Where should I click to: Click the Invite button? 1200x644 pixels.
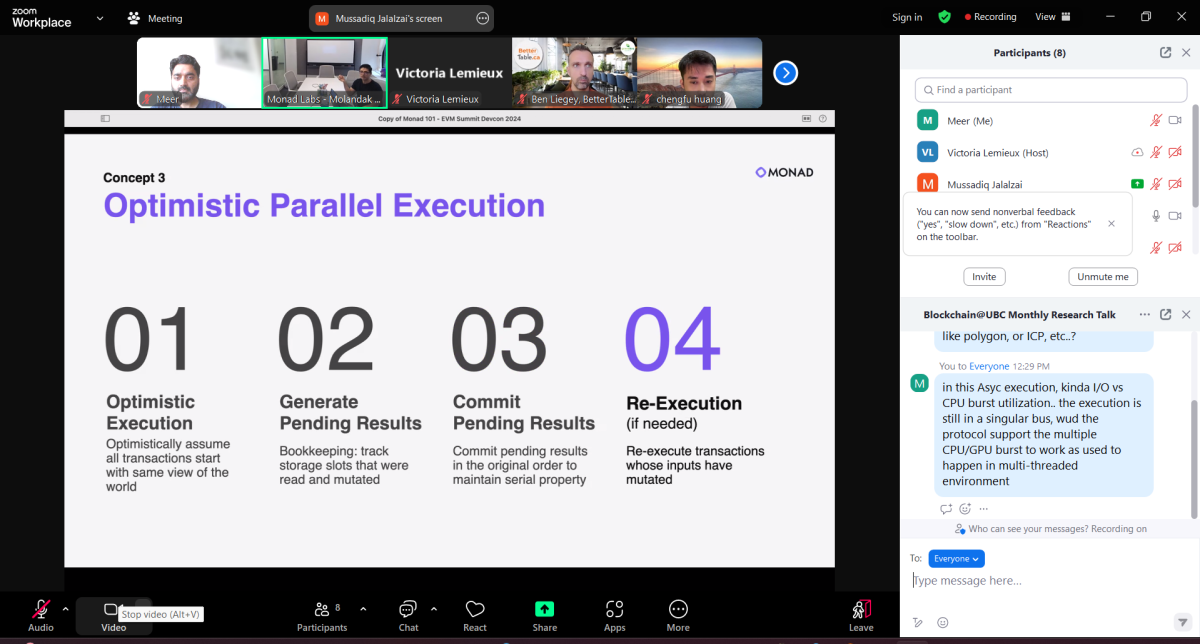point(985,277)
